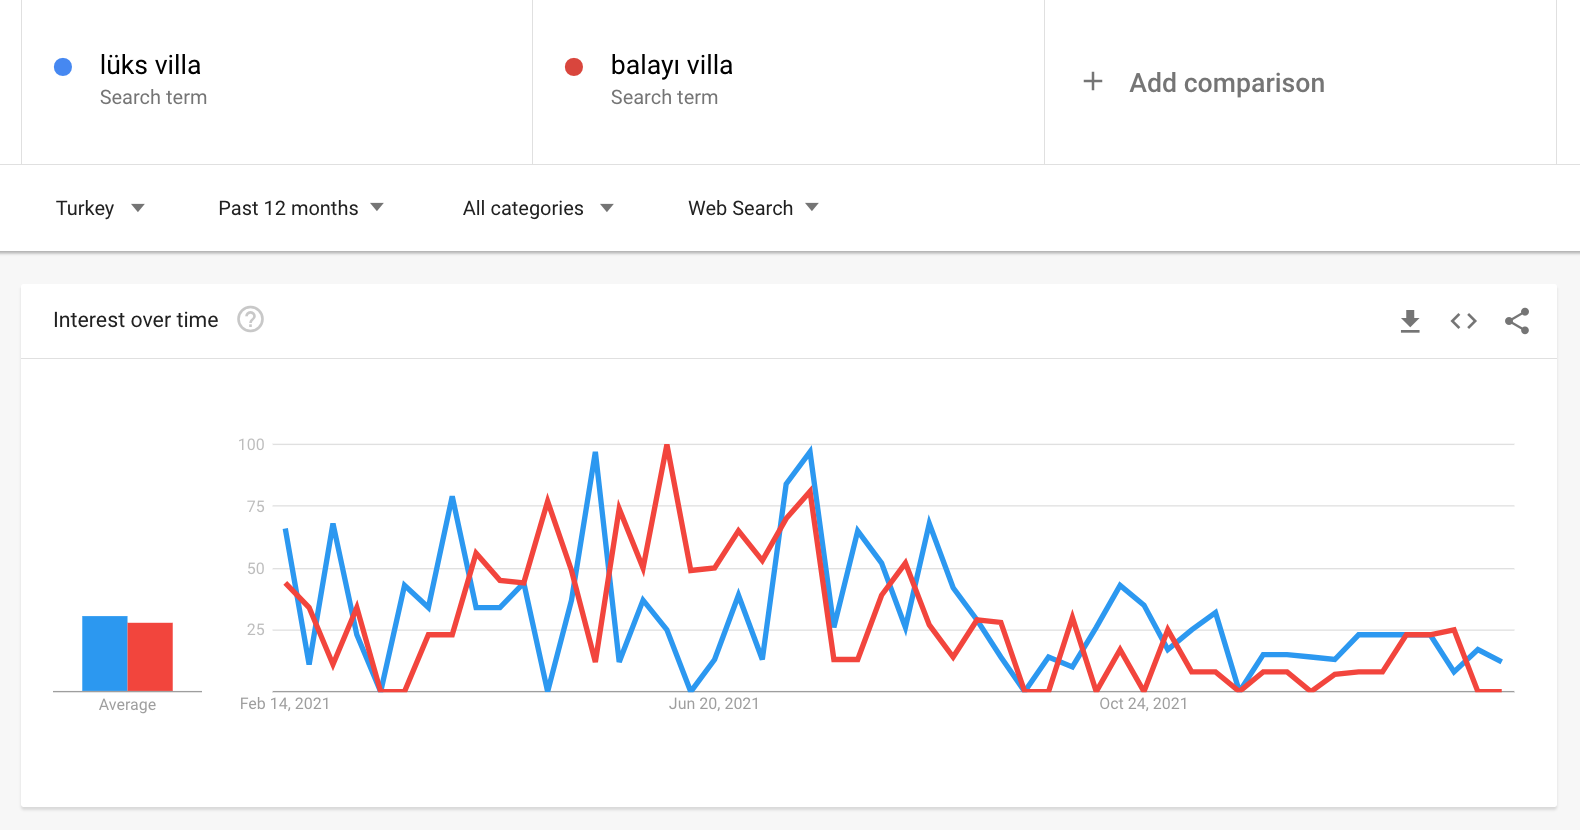Open the Interest over time help icon
This screenshot has width=1580, height=830.
pos(250,319)
